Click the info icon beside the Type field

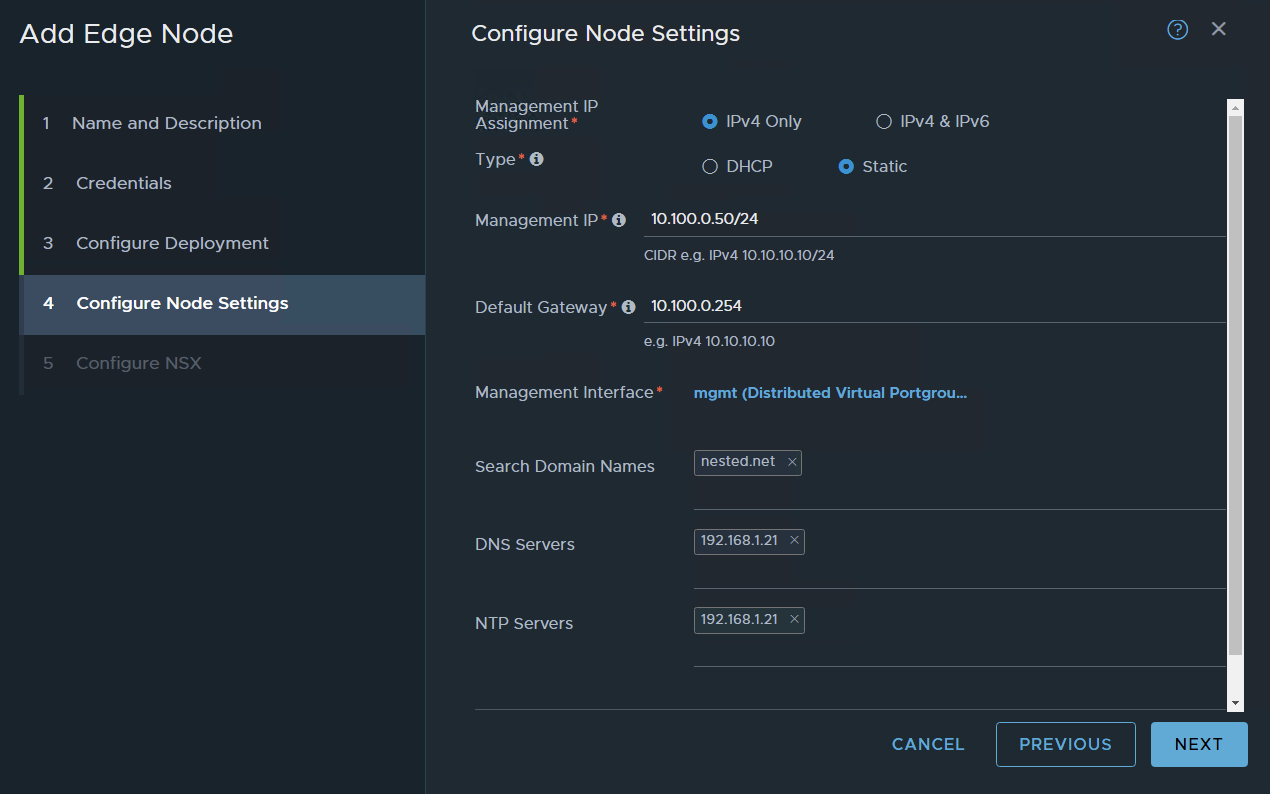point(536,159)
